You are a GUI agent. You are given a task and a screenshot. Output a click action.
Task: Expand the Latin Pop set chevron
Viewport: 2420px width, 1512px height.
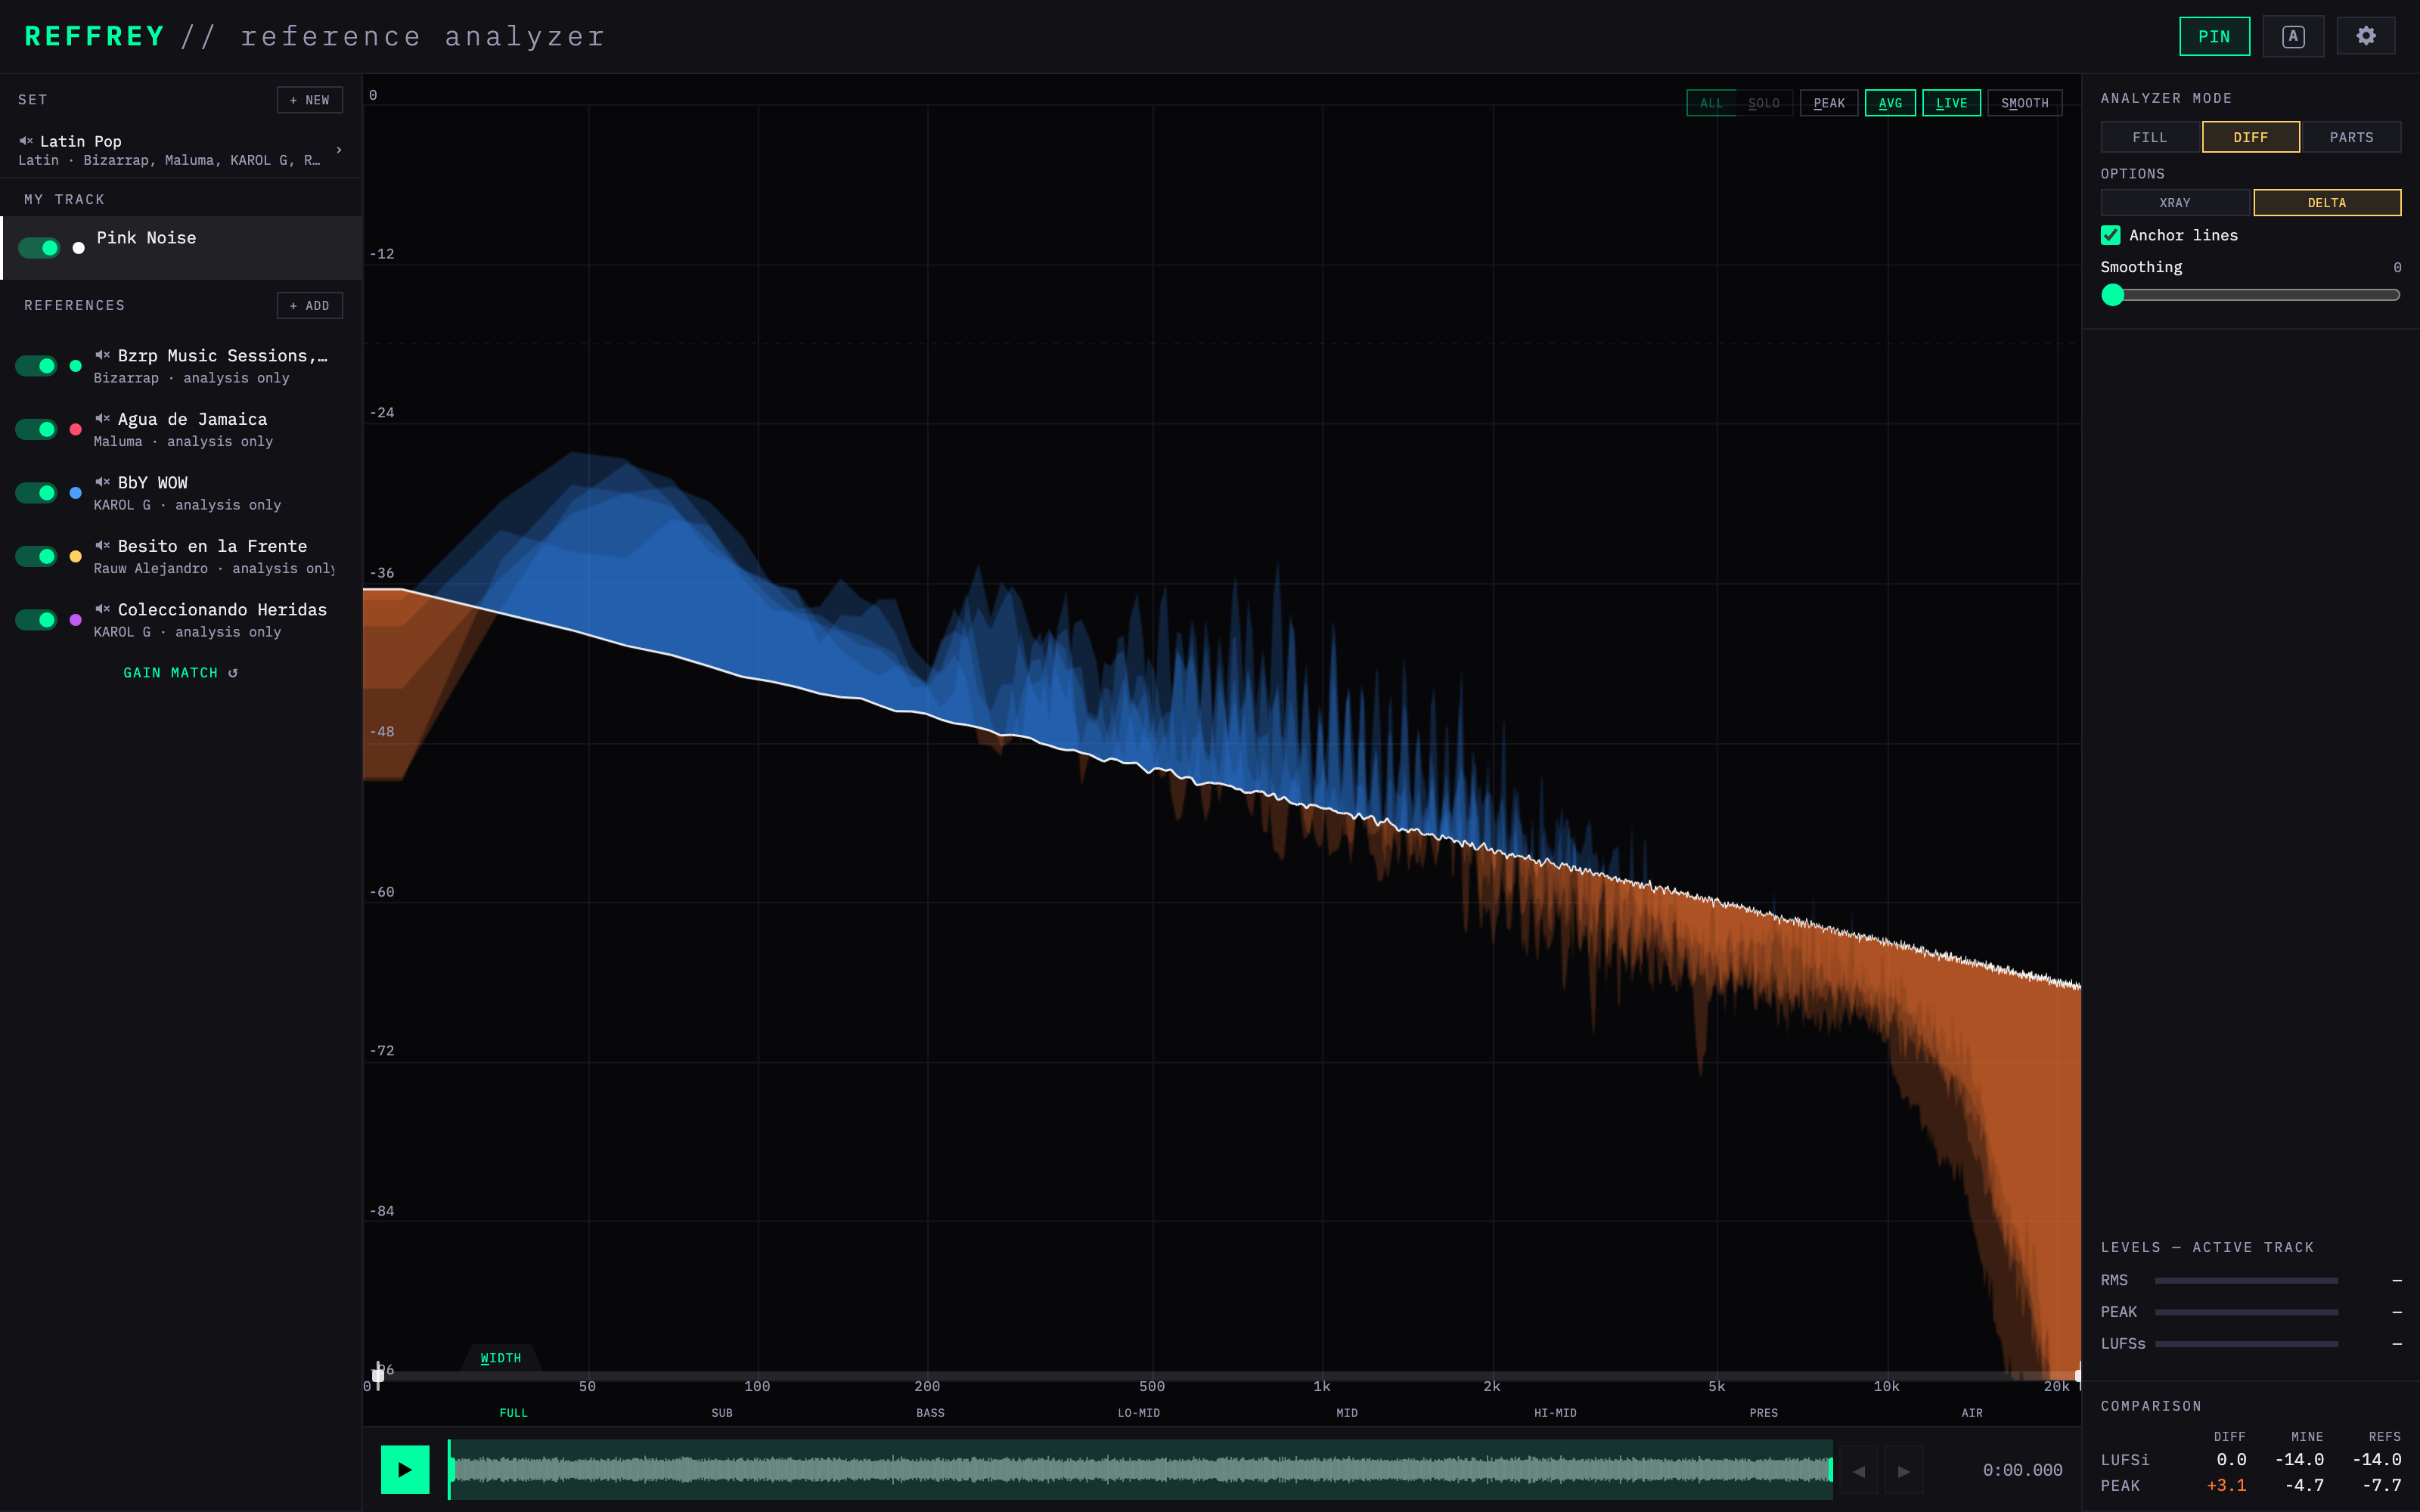coord(339,150)
